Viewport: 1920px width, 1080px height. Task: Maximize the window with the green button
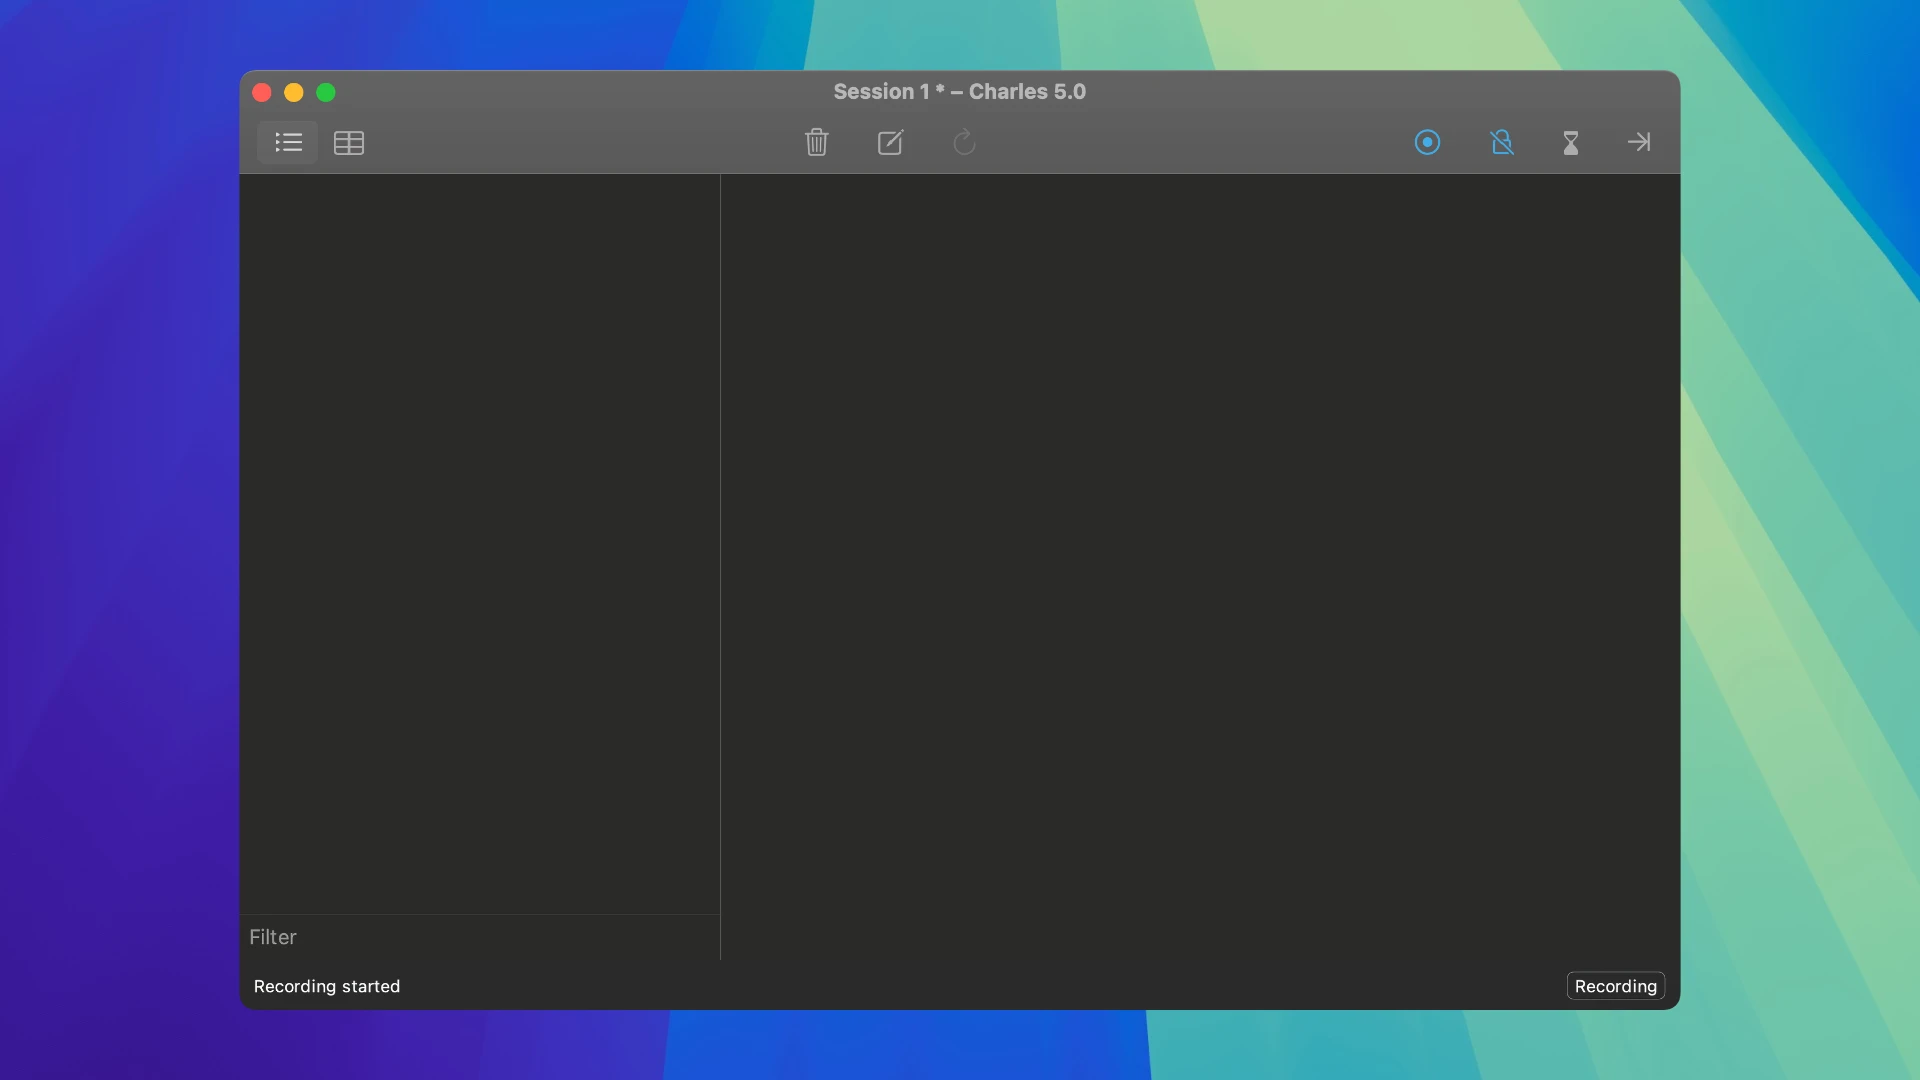tap(326, 92)
